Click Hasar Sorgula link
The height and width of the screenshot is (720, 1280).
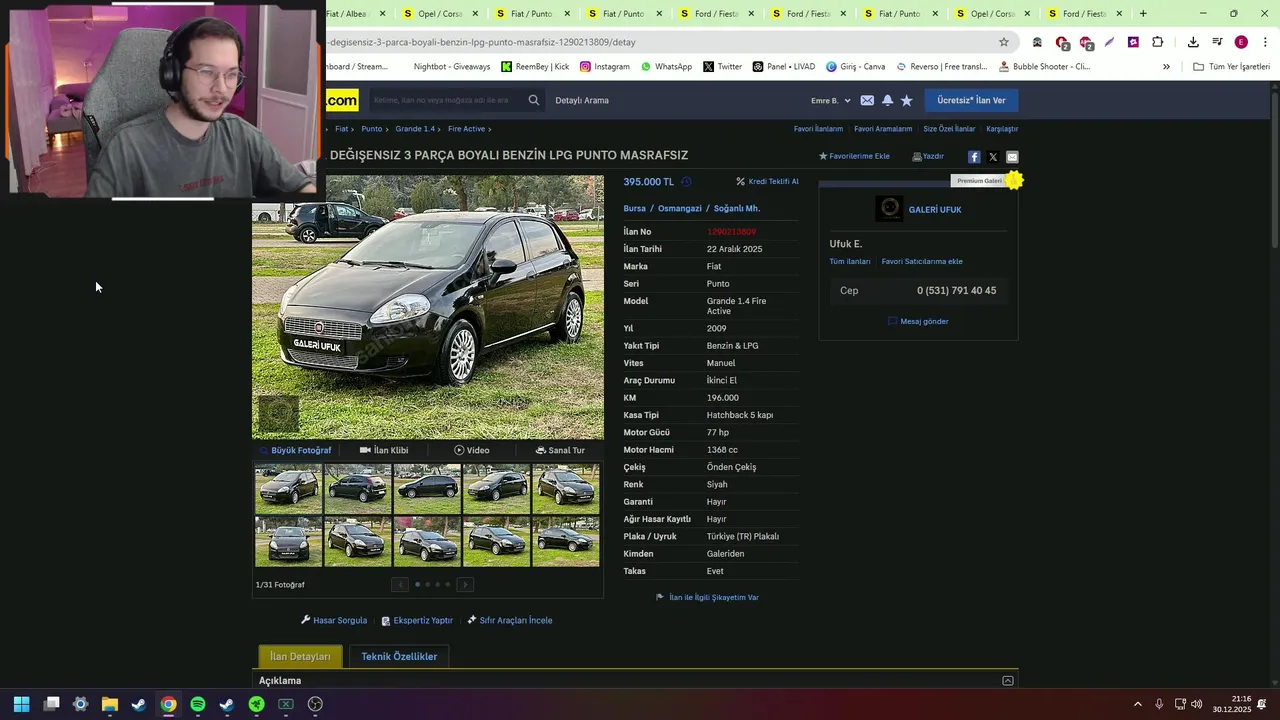[334, 620]
